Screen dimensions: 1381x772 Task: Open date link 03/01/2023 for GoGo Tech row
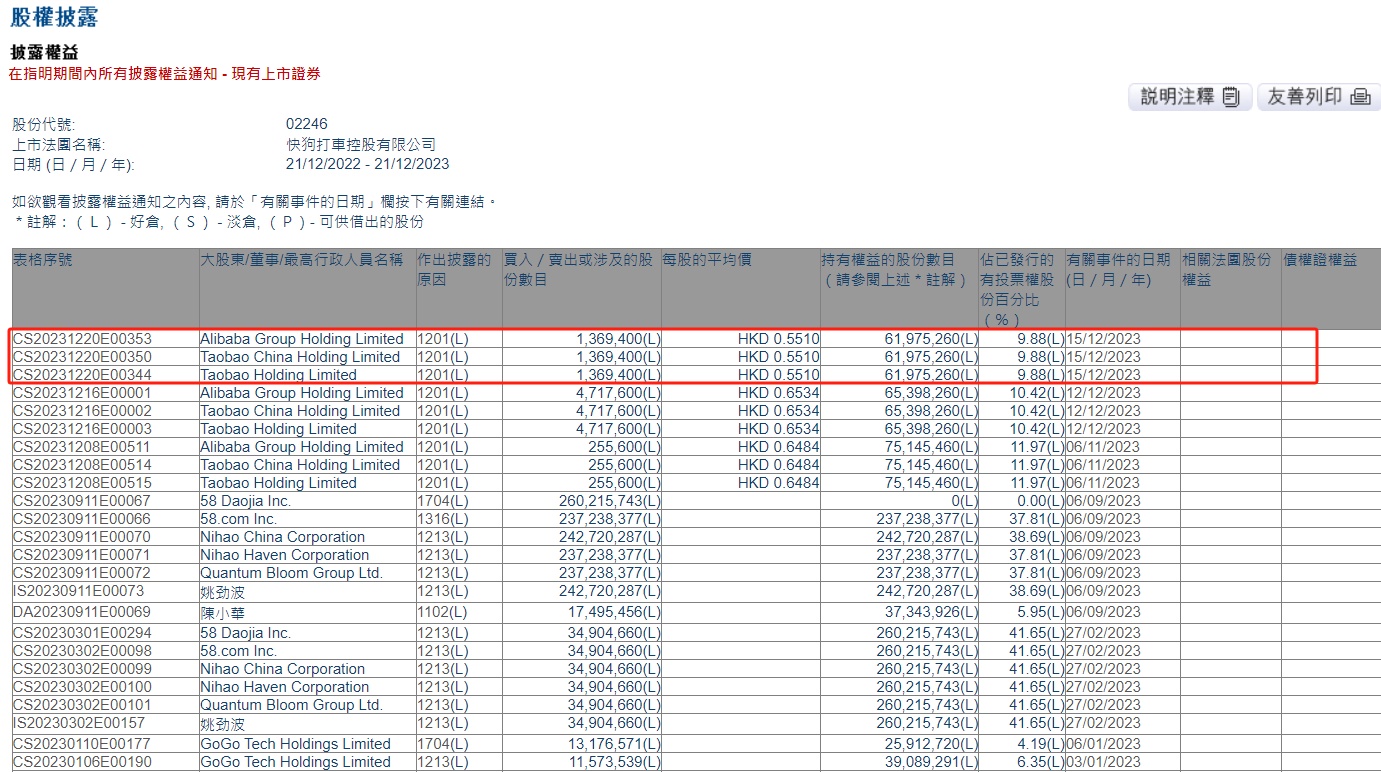[1103, 762]
